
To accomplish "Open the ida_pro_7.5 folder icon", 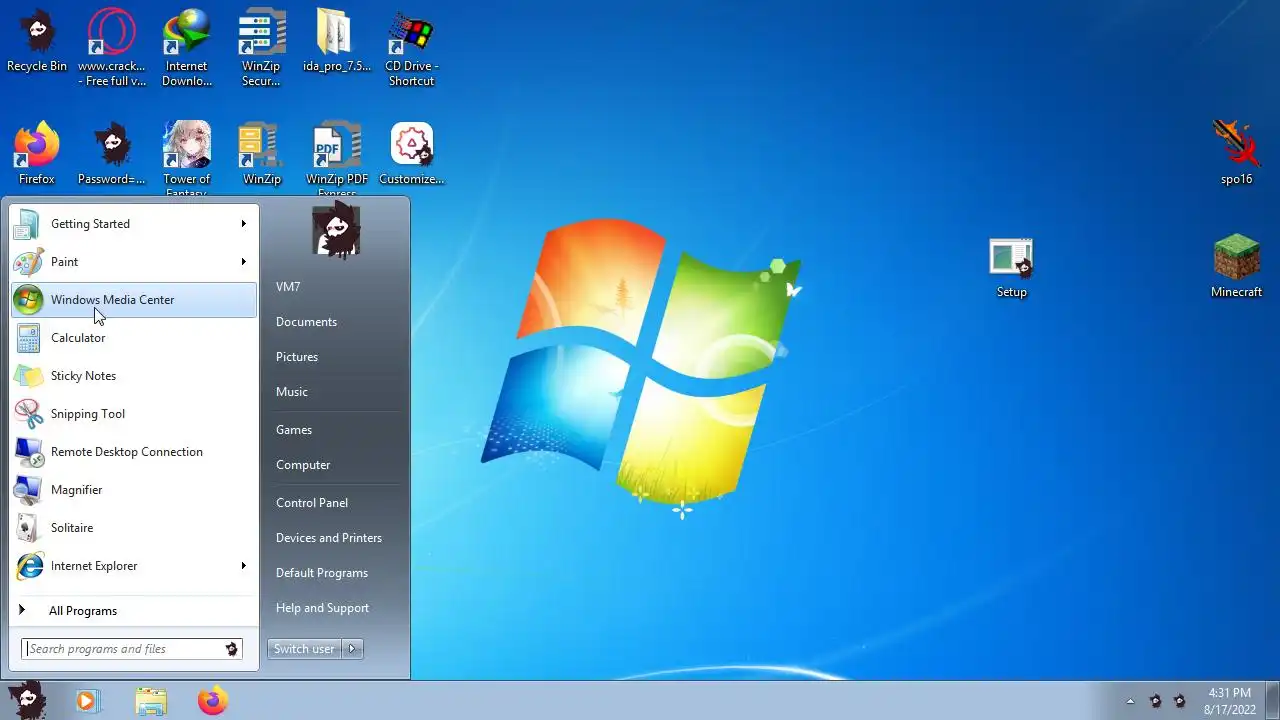I will pos(337,42).
